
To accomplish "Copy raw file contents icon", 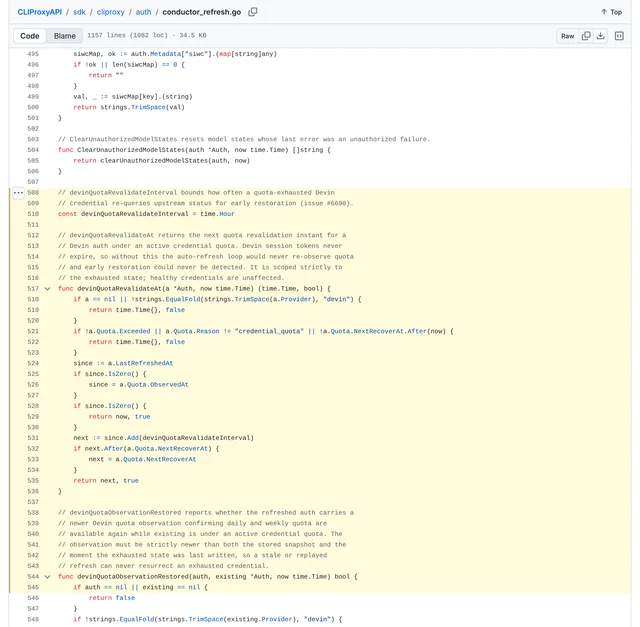I will coord(586,36).
